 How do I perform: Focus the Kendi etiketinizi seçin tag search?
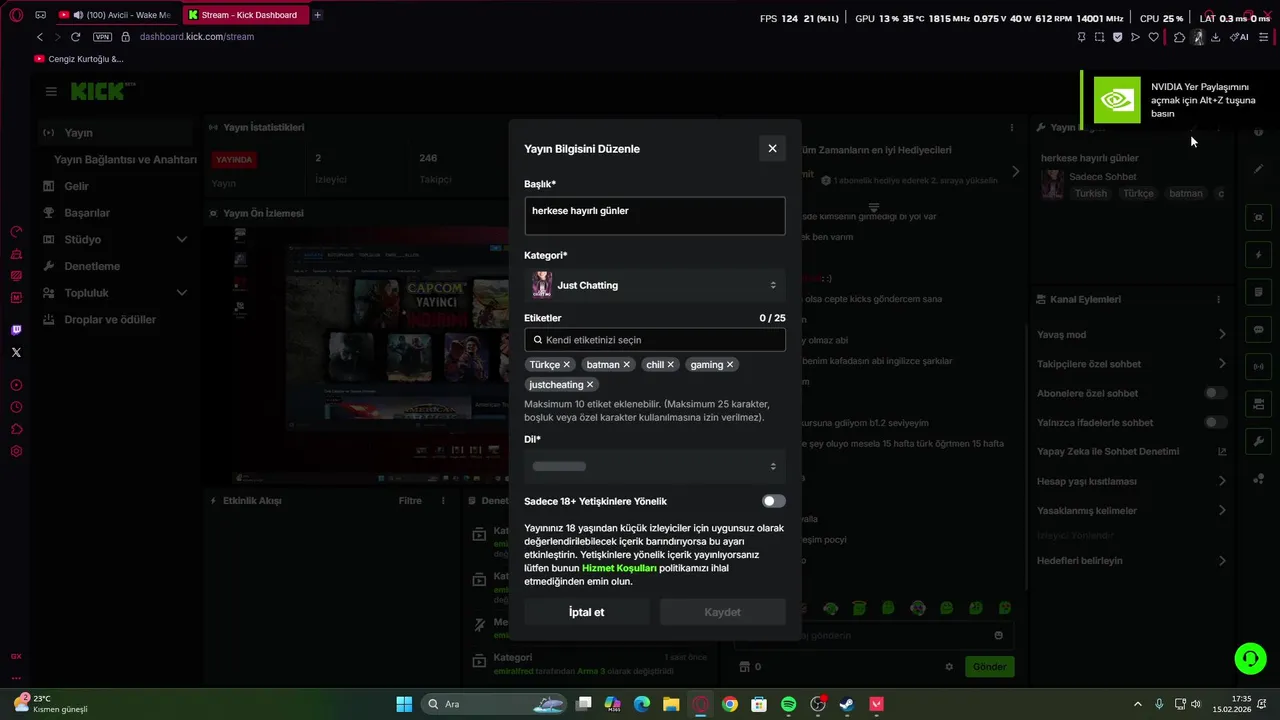coord(654,340)
